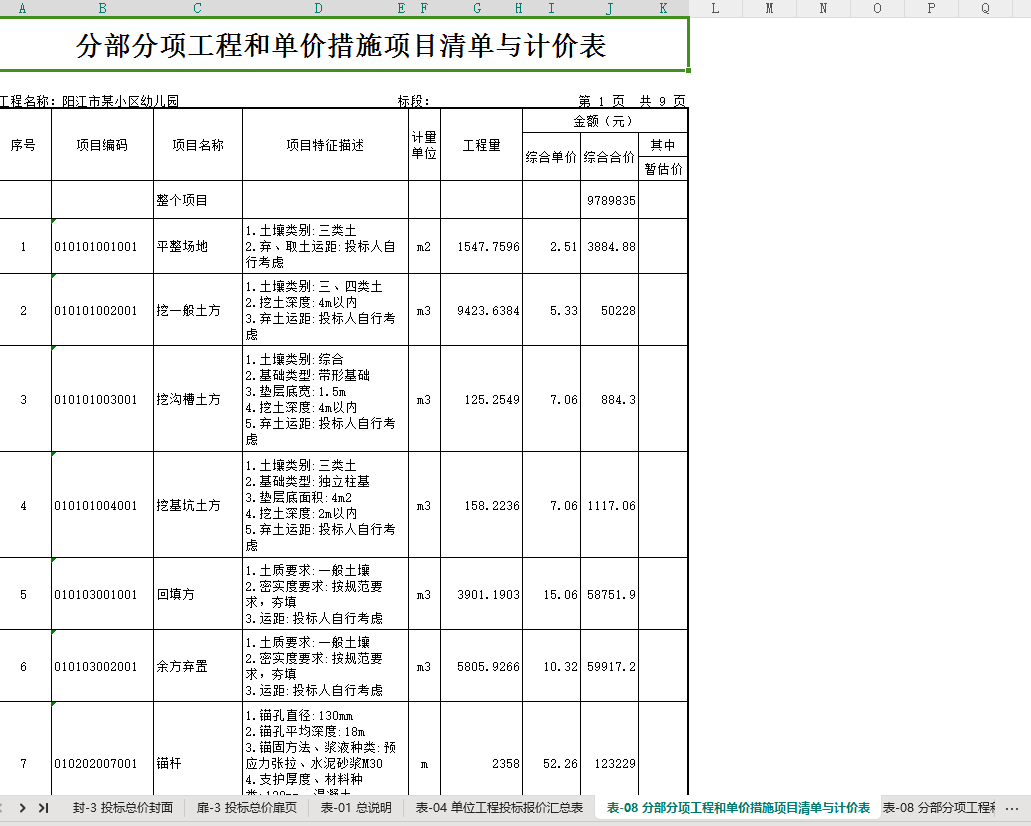Select the 项目特征描述 header cell
This screenshot has height=826, width=1031.
click(x=325, y=145)
